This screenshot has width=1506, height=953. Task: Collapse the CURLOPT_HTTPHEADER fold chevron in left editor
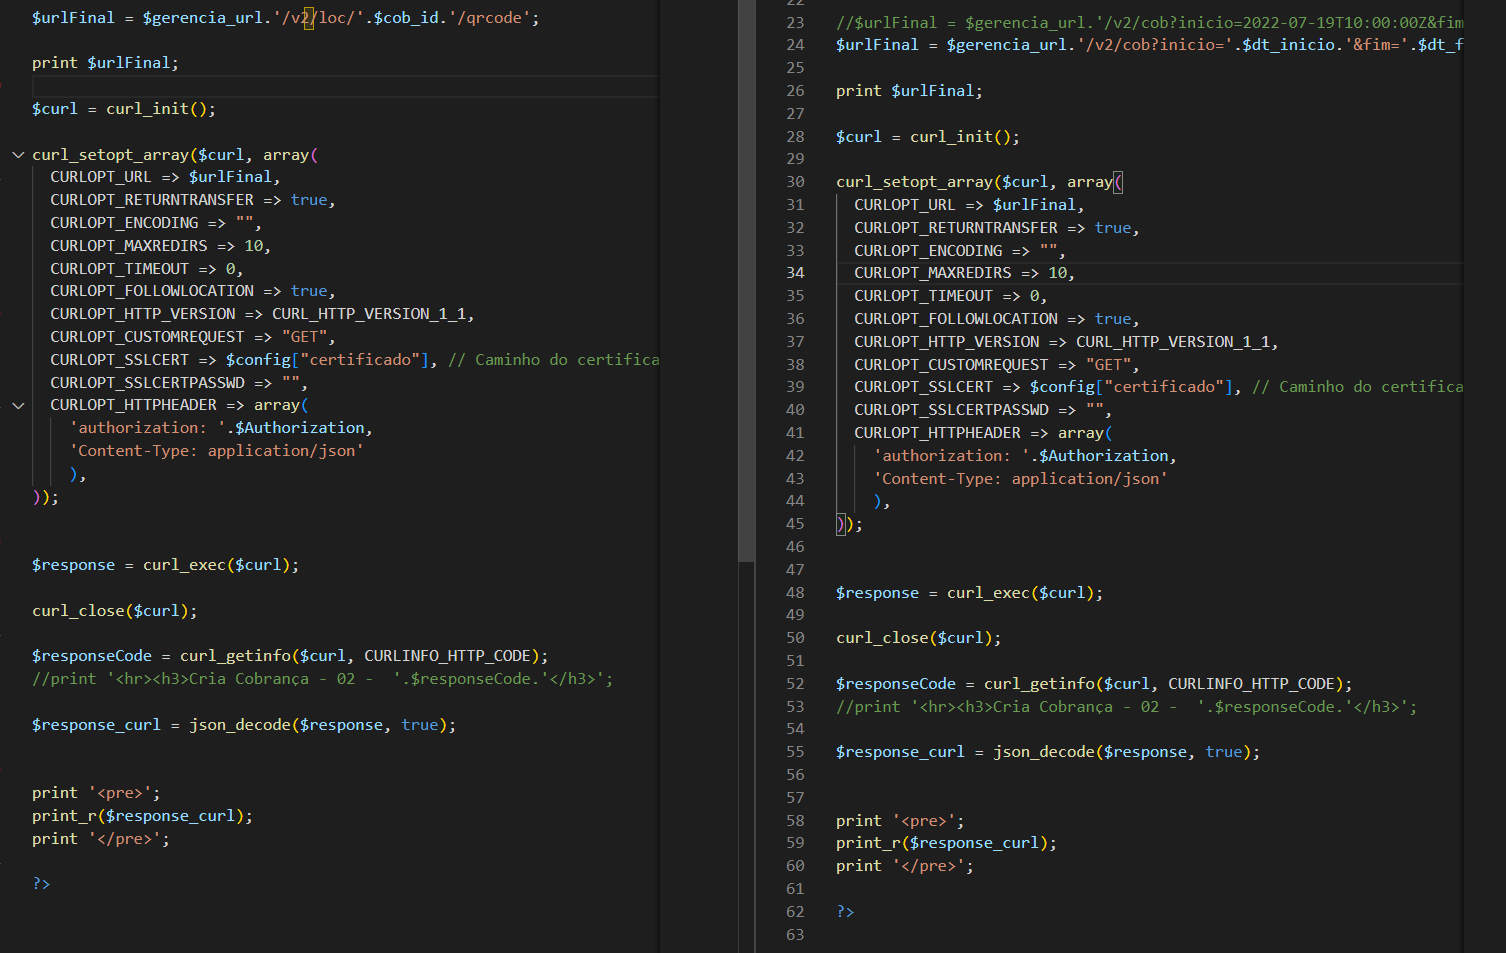(18, 405)
